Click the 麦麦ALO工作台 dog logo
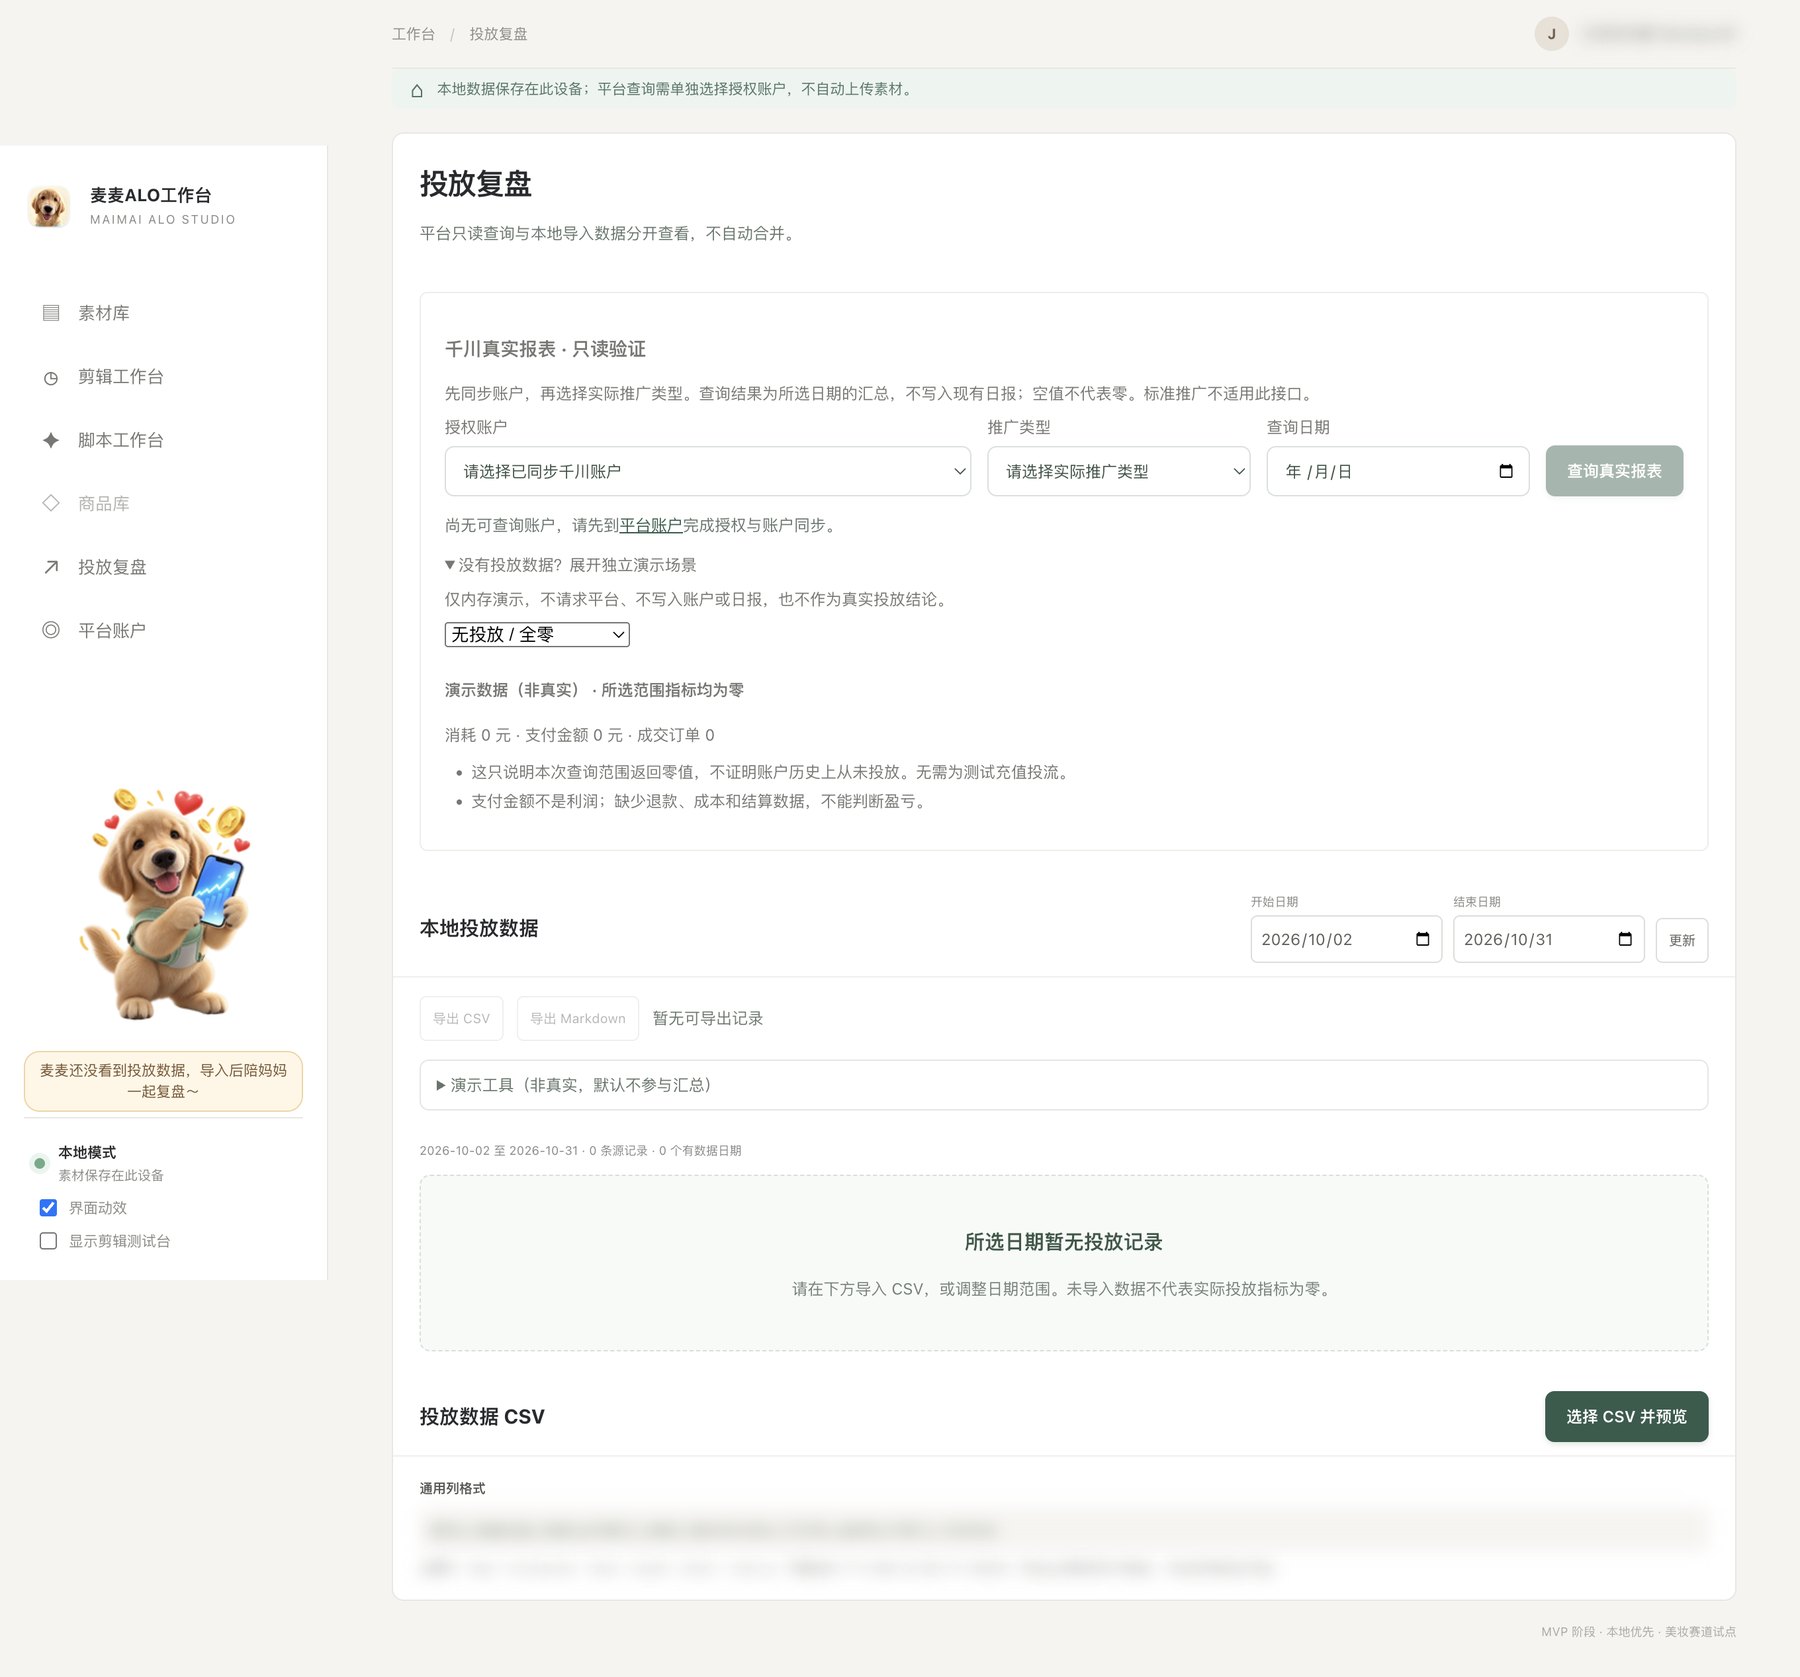The image size is (1800, 1677). [x=49, y=206]
